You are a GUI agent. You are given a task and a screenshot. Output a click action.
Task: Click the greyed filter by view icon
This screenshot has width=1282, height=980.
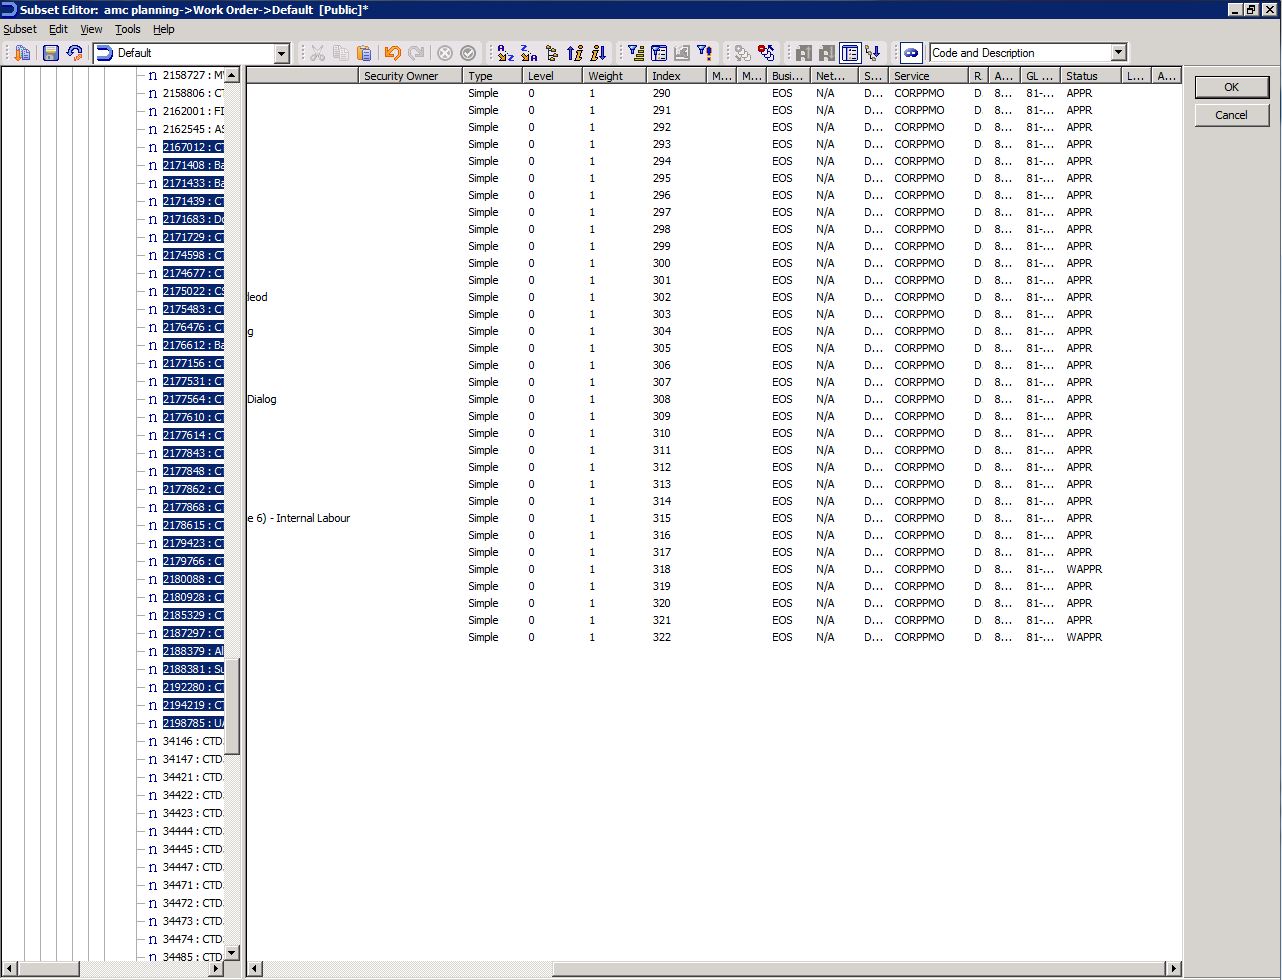681,53
